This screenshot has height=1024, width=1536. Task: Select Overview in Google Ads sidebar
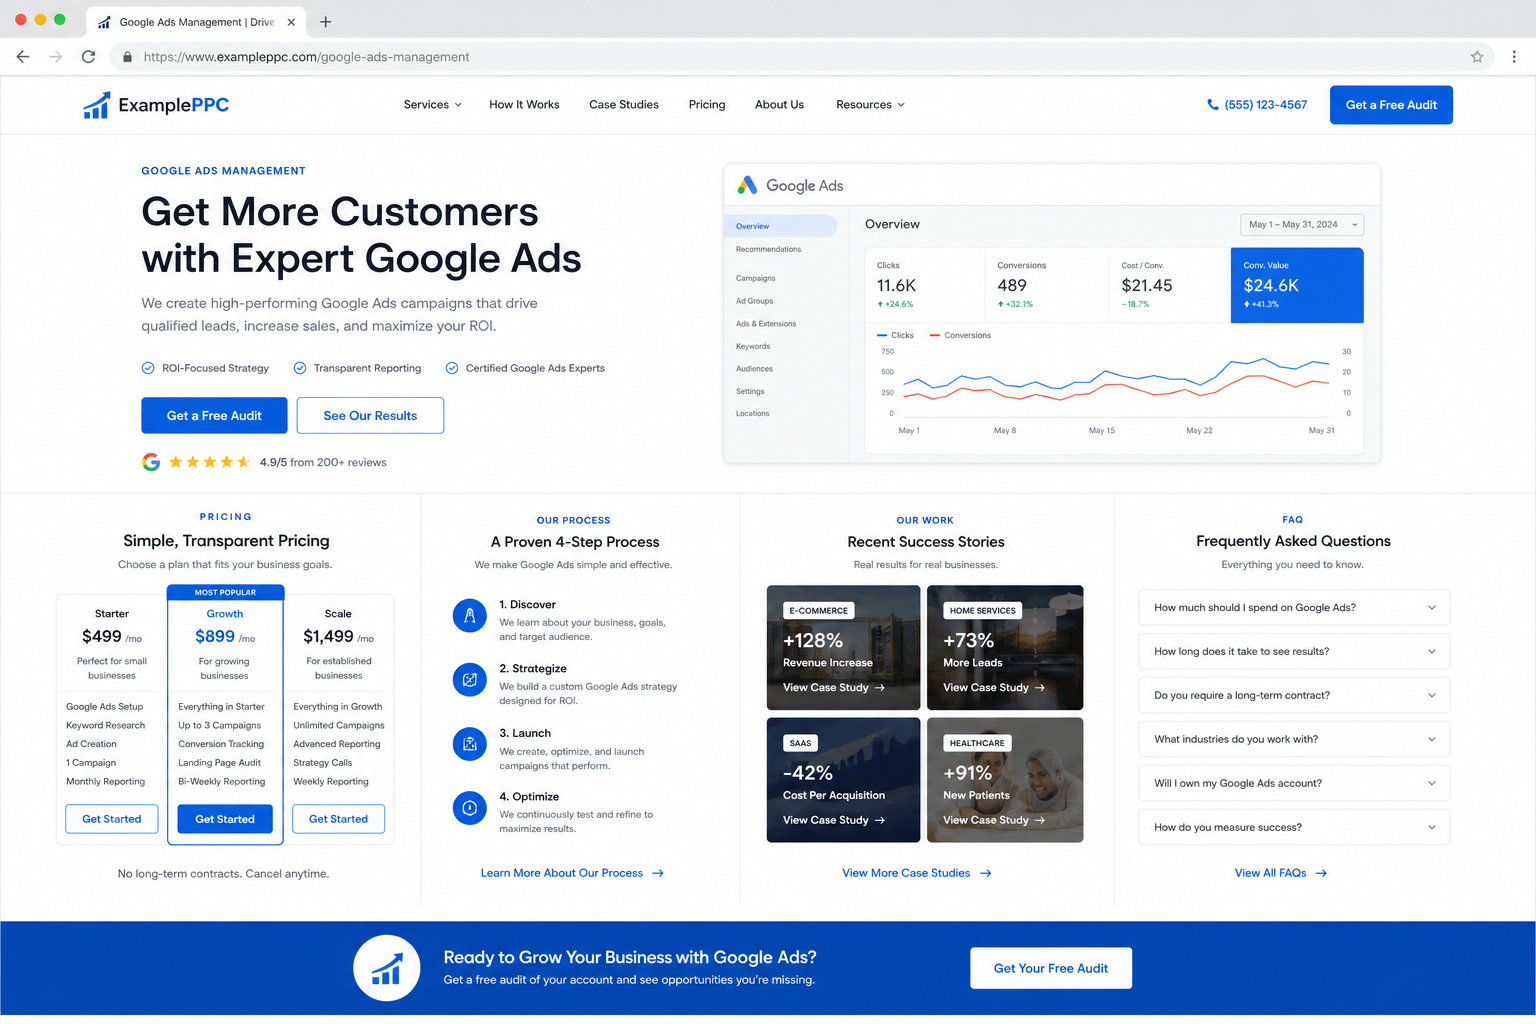(x=780, y=226)
